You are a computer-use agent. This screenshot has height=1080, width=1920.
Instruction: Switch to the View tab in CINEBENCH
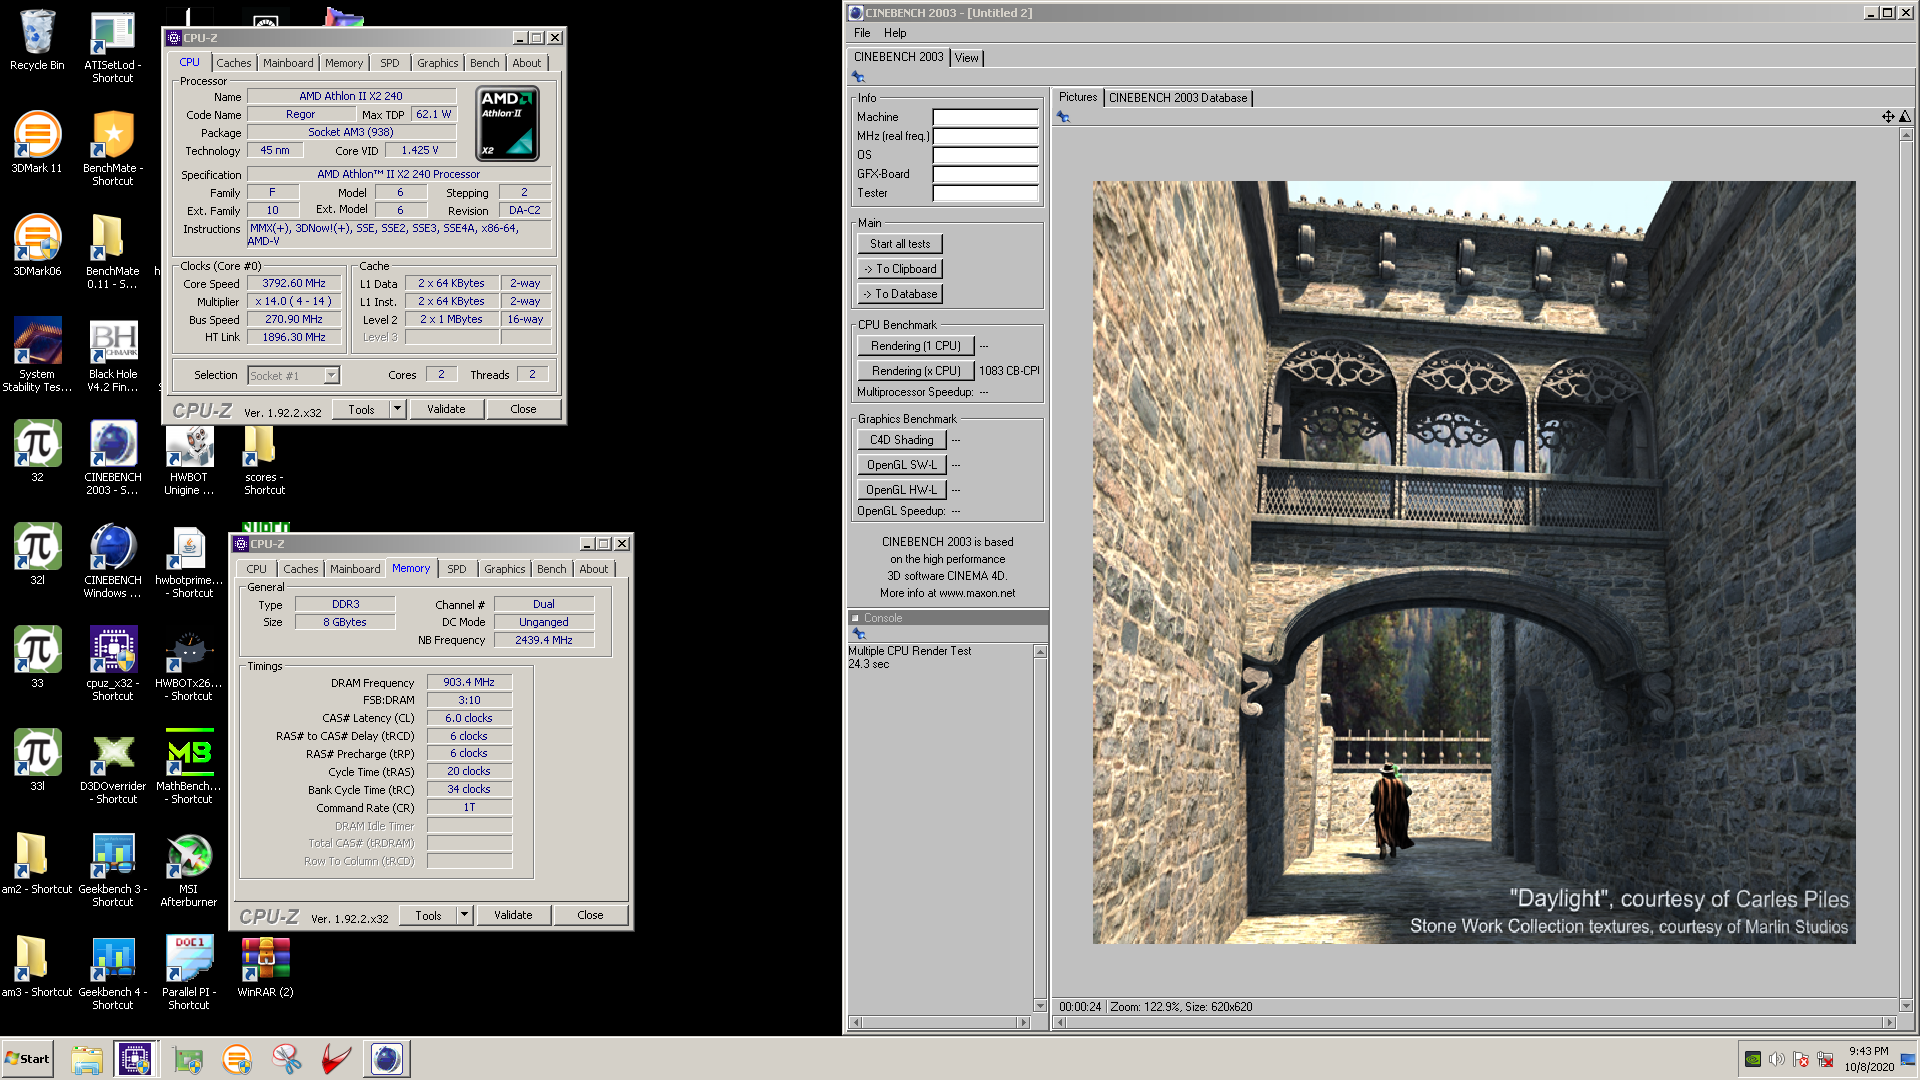[966, 58]
